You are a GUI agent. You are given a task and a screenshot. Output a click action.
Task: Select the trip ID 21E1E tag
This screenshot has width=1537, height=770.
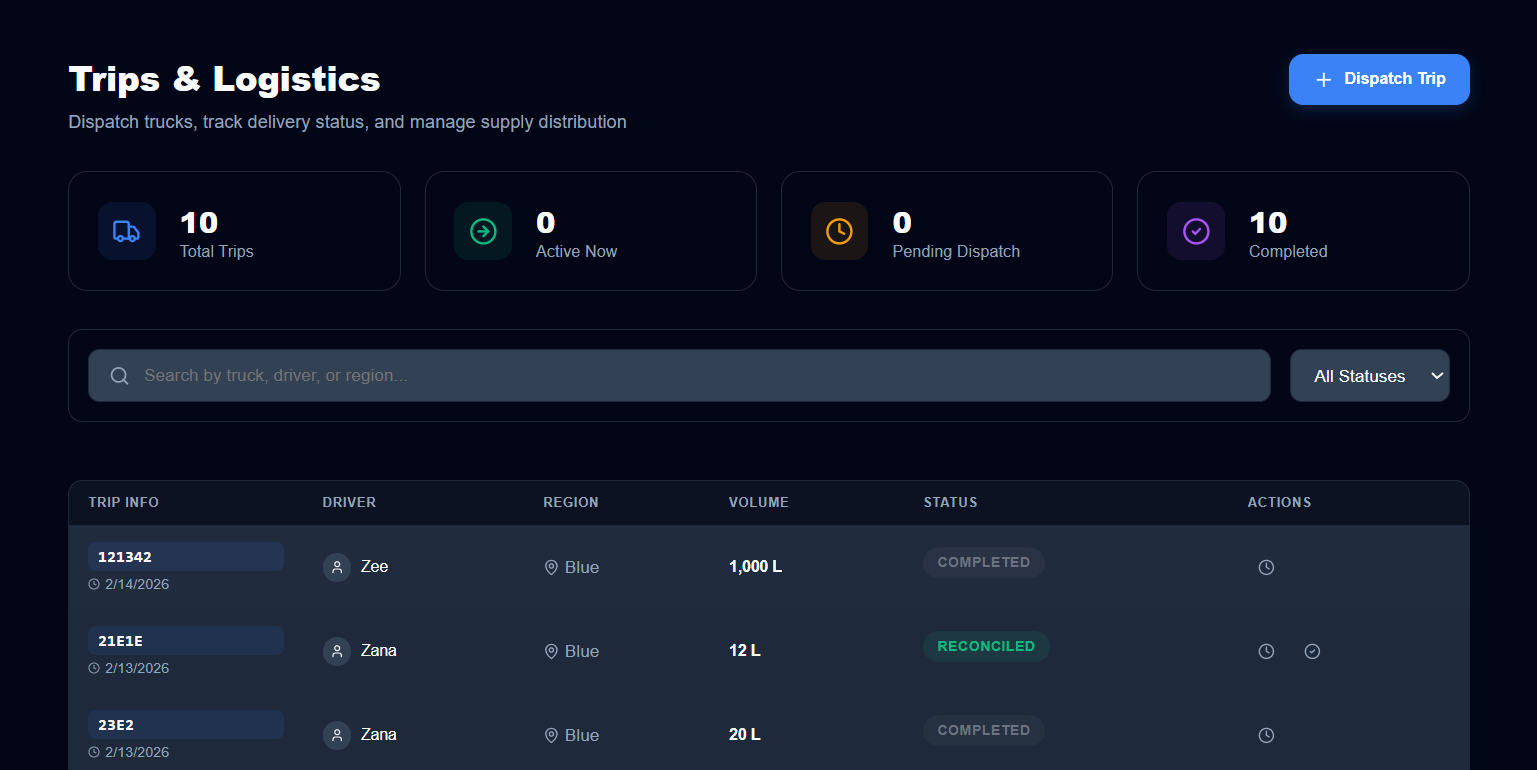pyautogui.click(x=185, y=641)
